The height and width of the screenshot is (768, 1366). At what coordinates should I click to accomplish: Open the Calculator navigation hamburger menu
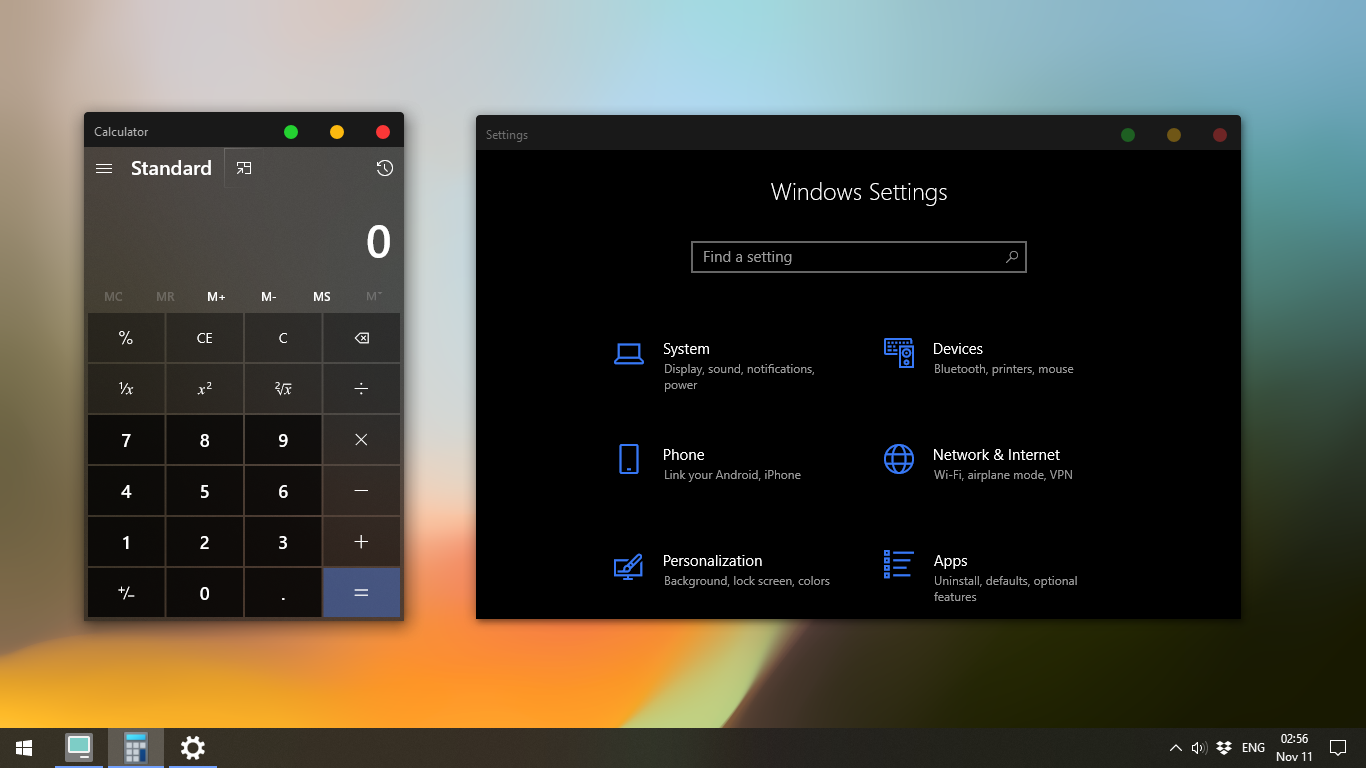(x=104, y=168)
